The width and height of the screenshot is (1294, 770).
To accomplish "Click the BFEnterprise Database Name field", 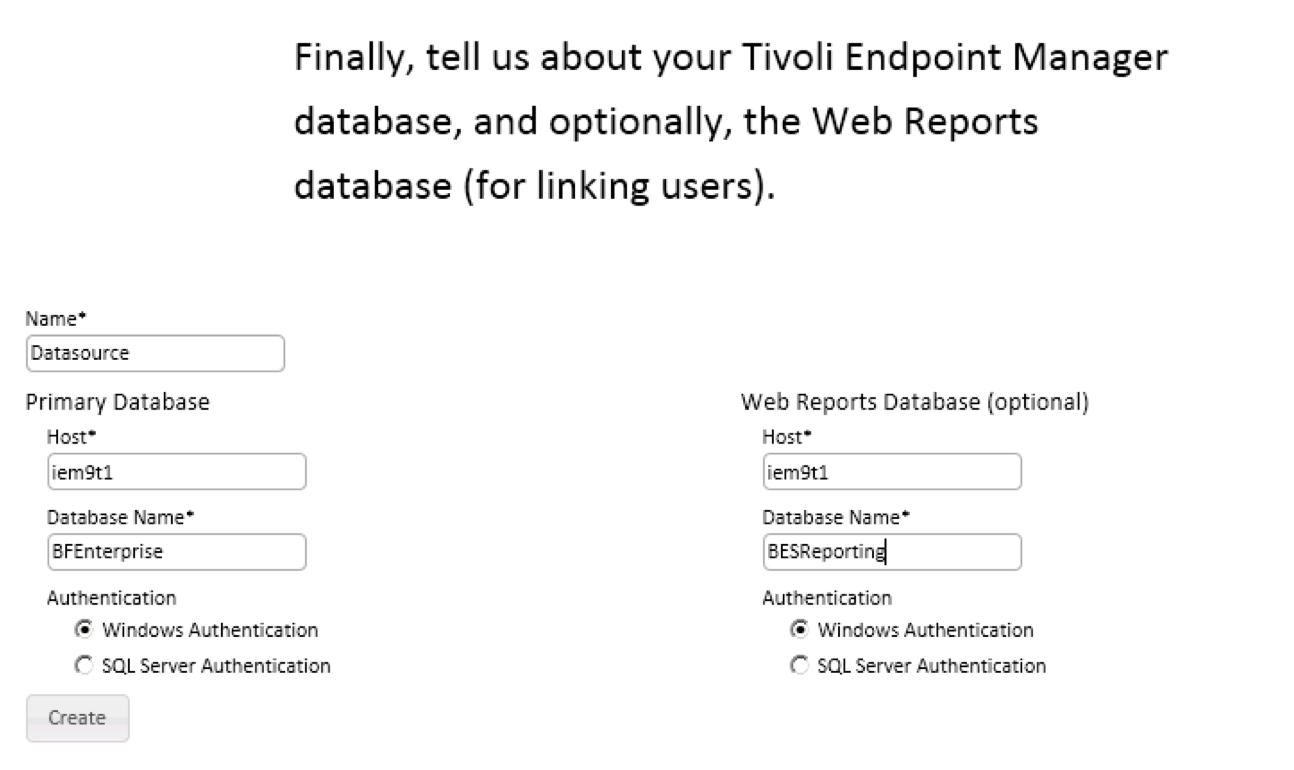I will 176,552.
